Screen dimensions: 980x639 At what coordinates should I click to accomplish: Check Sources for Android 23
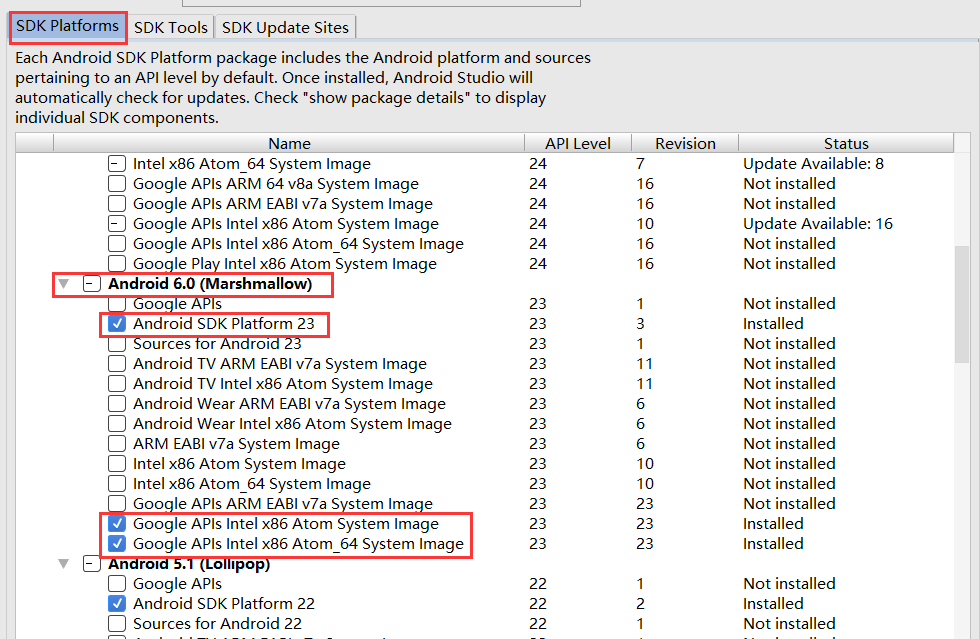[117, 344]
